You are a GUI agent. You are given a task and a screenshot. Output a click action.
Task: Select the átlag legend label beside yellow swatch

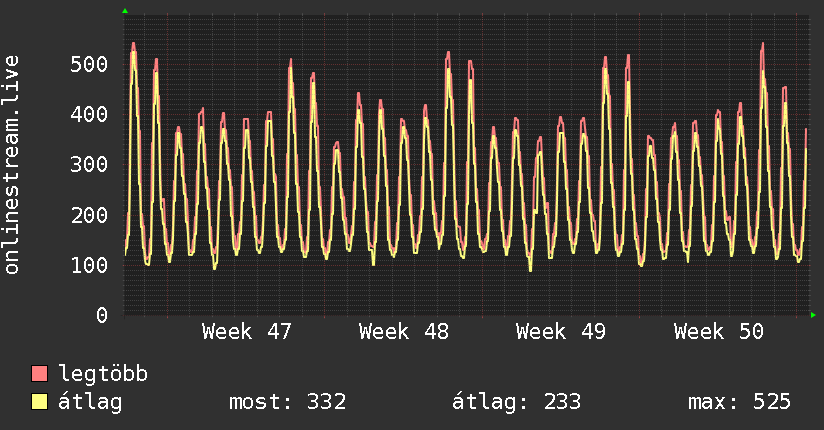click(90, 402)
